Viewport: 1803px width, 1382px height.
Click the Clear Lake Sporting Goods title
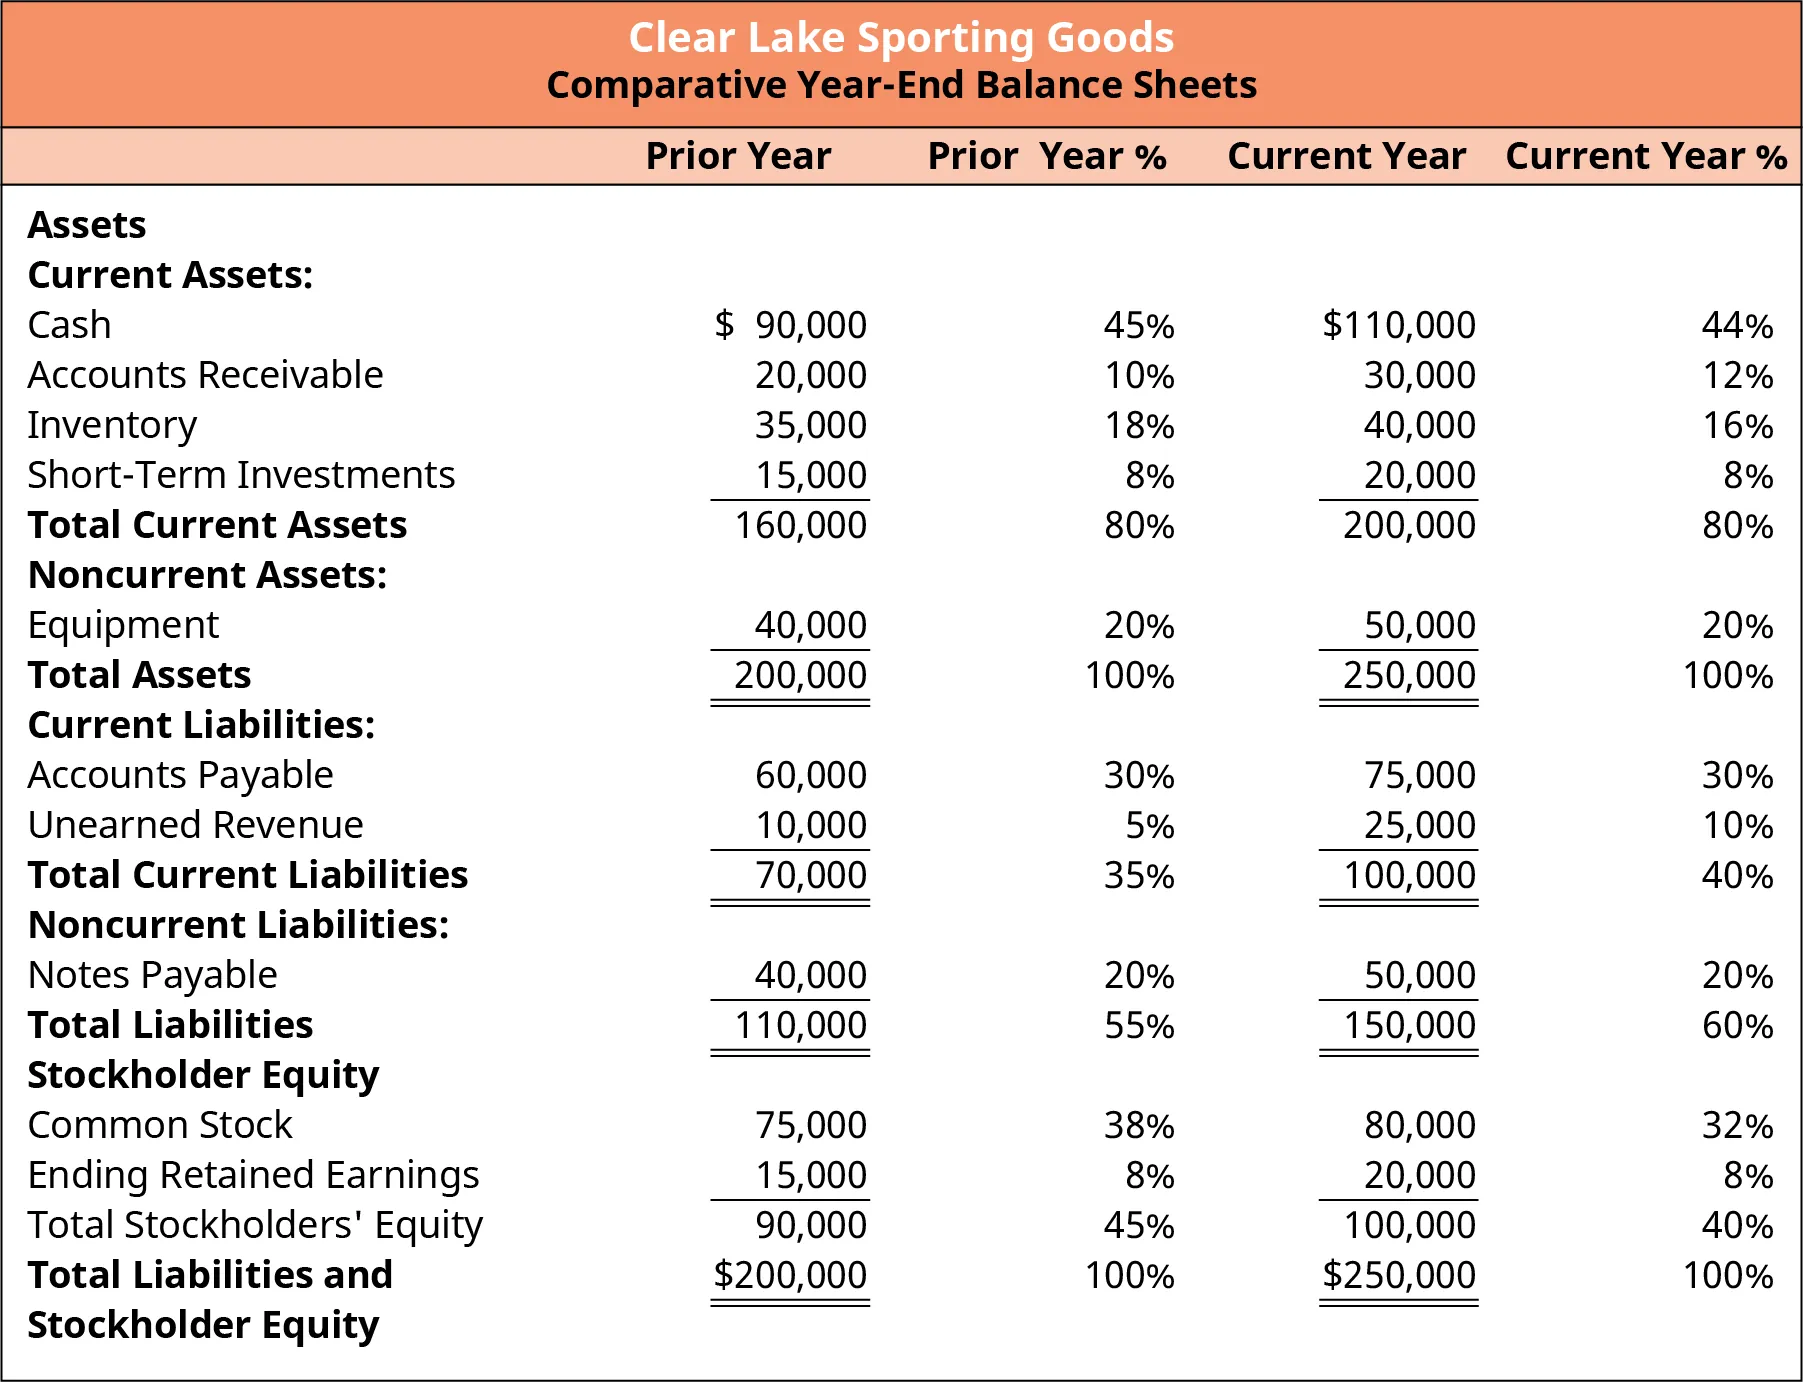pyautogui.click(x=901, y=38)
